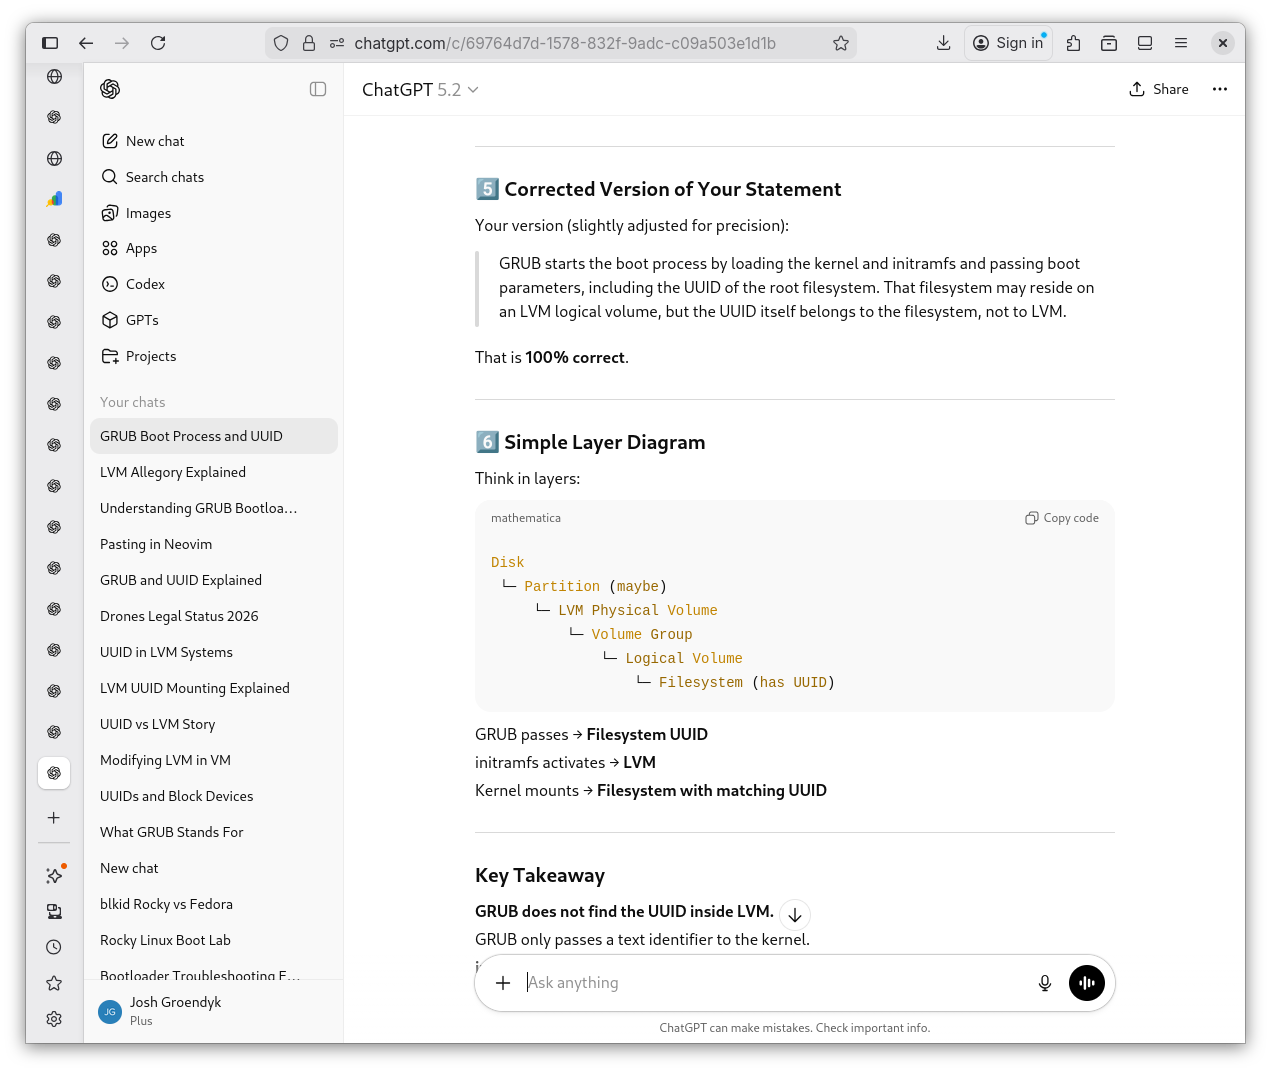The image size is (1271, 1072).
Task: Collapse the ChatGPT sidebar panel
Action: pos(318,89)
